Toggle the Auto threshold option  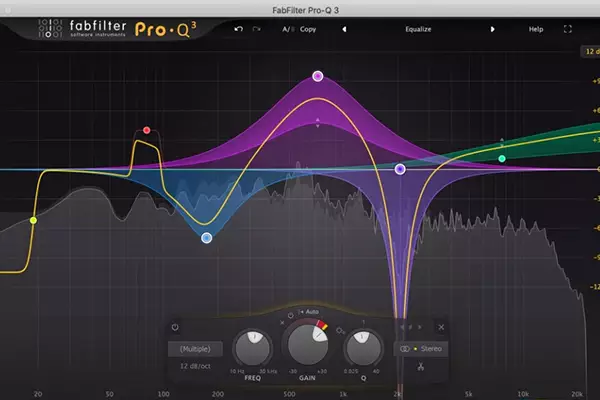(x=308, y=312)
